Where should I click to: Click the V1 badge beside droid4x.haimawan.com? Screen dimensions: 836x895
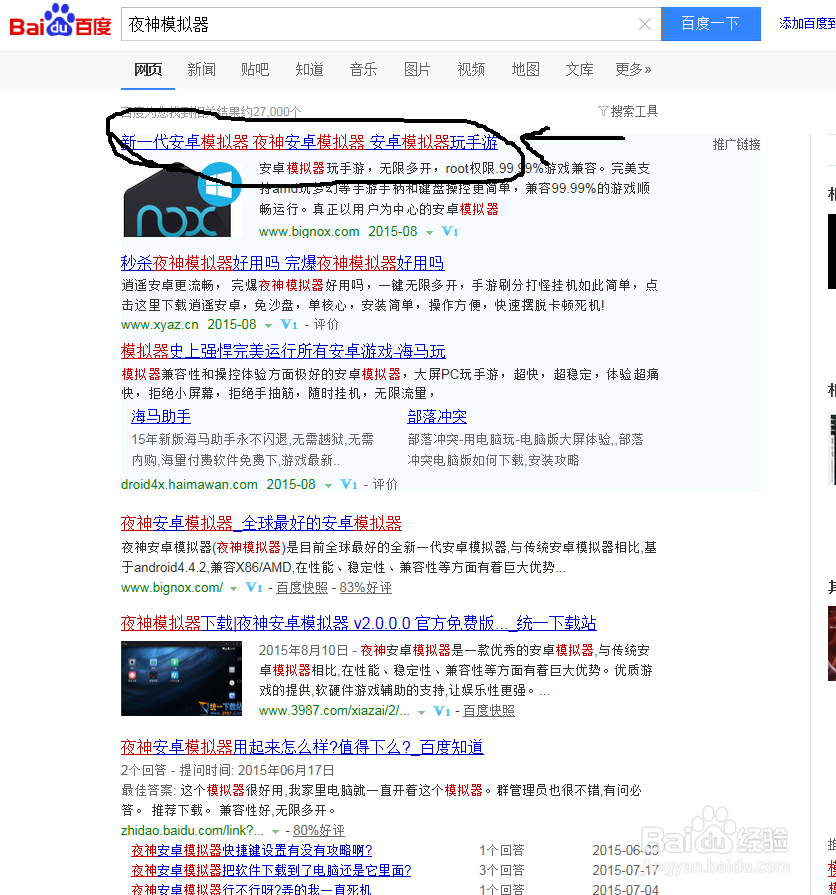point(349,484)
